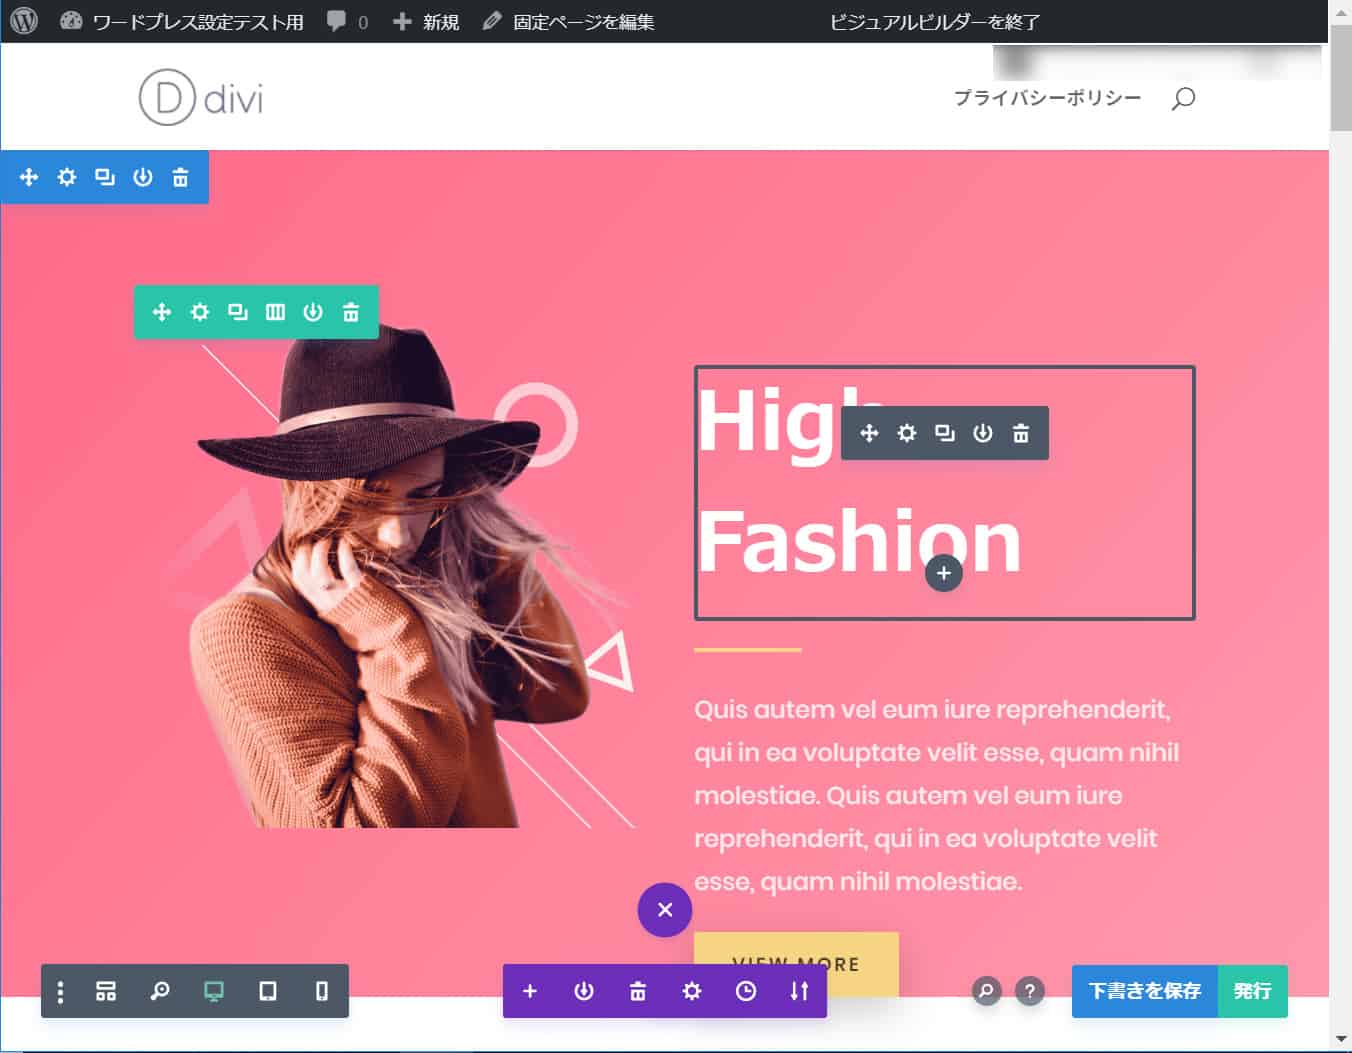Viewport: 1352px width, 1053px height.
Task: Save row to library via green toolbar
Action: [313, 312]
